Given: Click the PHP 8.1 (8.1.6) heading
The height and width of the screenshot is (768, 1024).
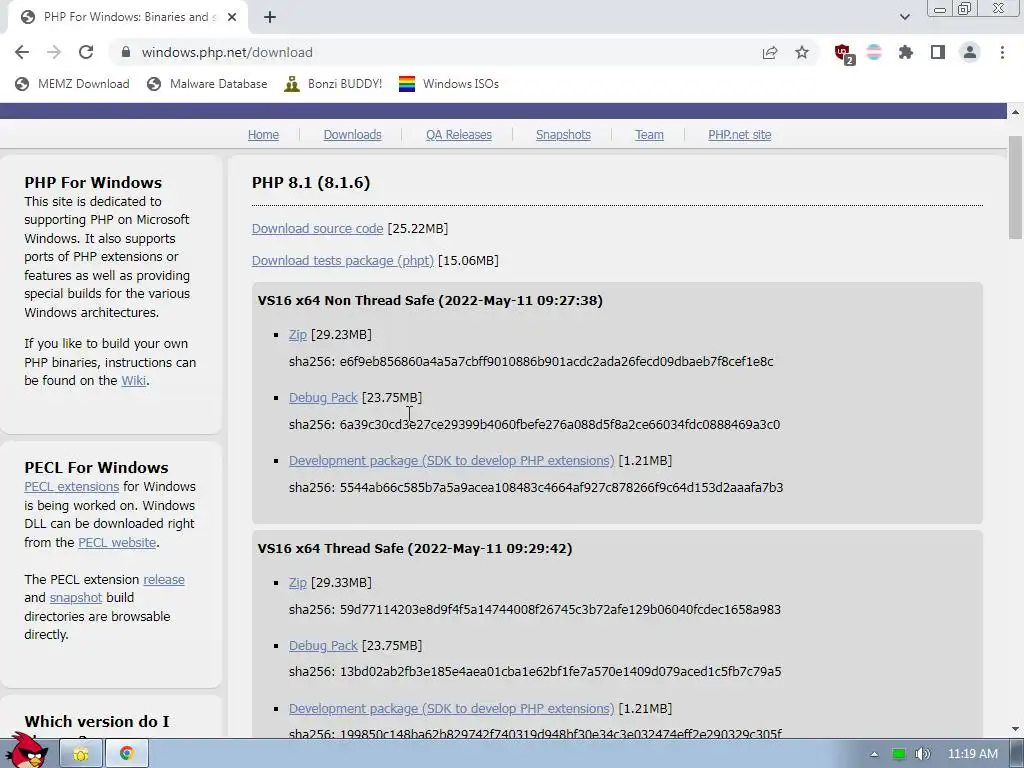Looking at the screenshot, I should (x=311, y=182).
